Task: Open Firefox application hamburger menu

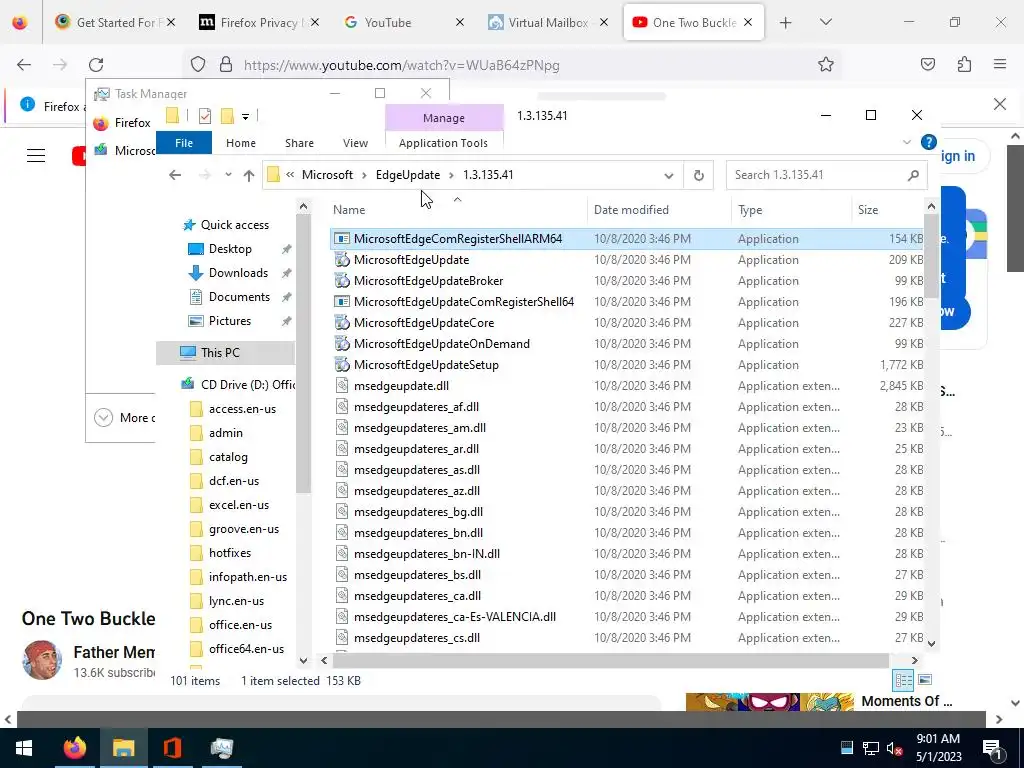Action: tap(1000, 64)
